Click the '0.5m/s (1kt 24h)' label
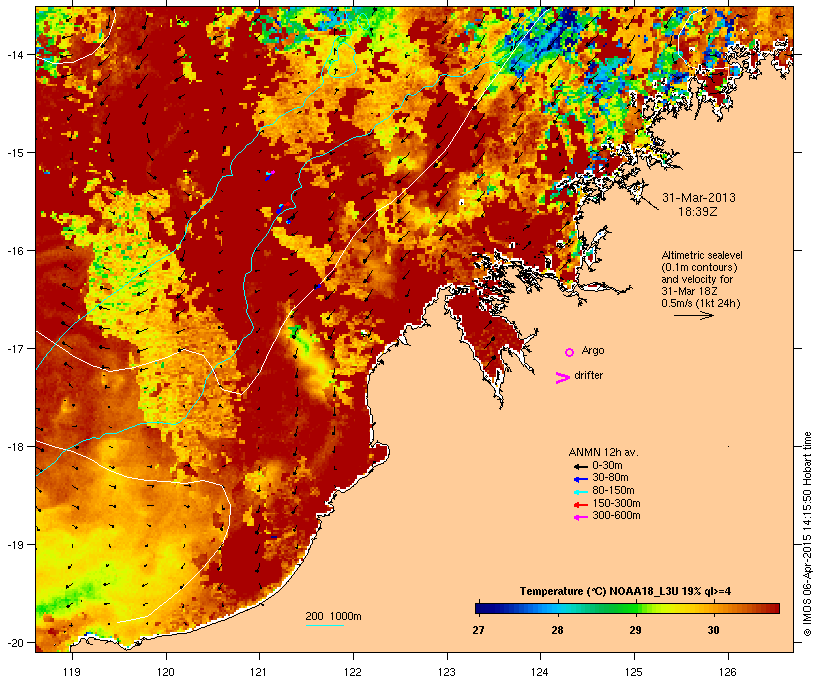 pos(701,303)
